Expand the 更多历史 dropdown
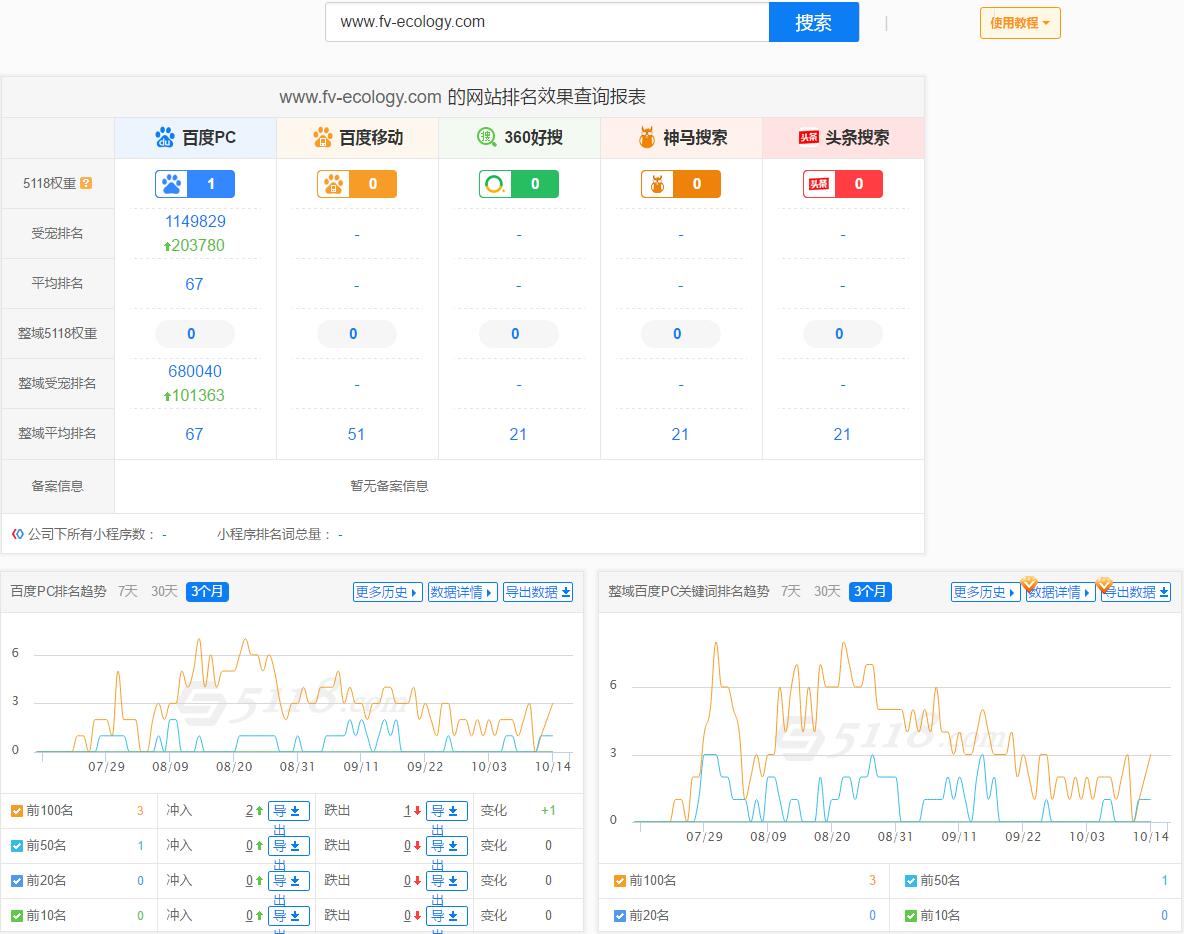 click(387, 591)
